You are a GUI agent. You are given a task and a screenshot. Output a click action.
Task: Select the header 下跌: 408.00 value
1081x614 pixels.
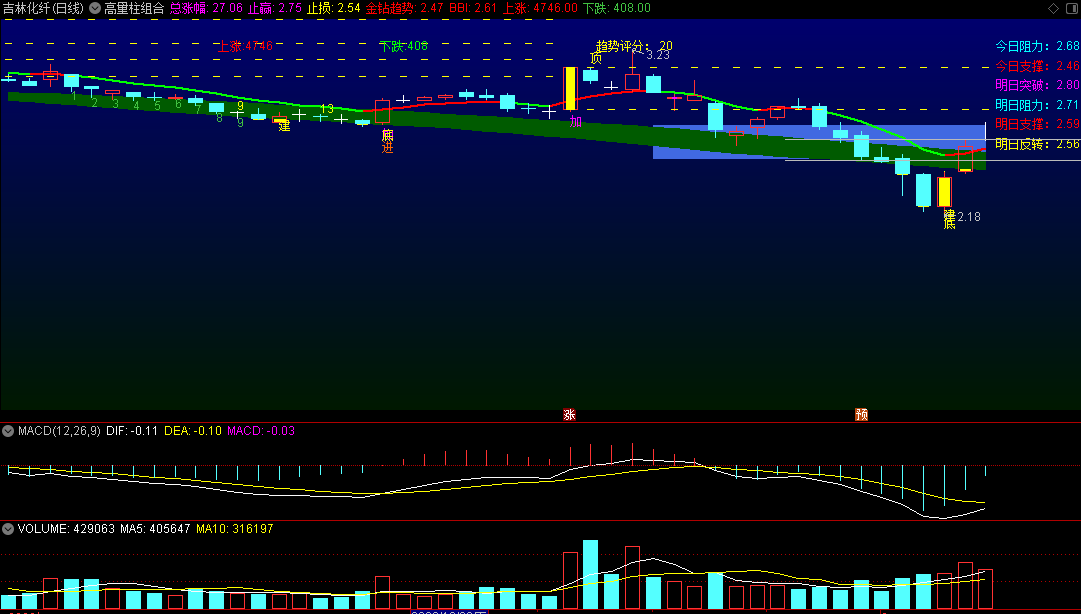point(616,8)
